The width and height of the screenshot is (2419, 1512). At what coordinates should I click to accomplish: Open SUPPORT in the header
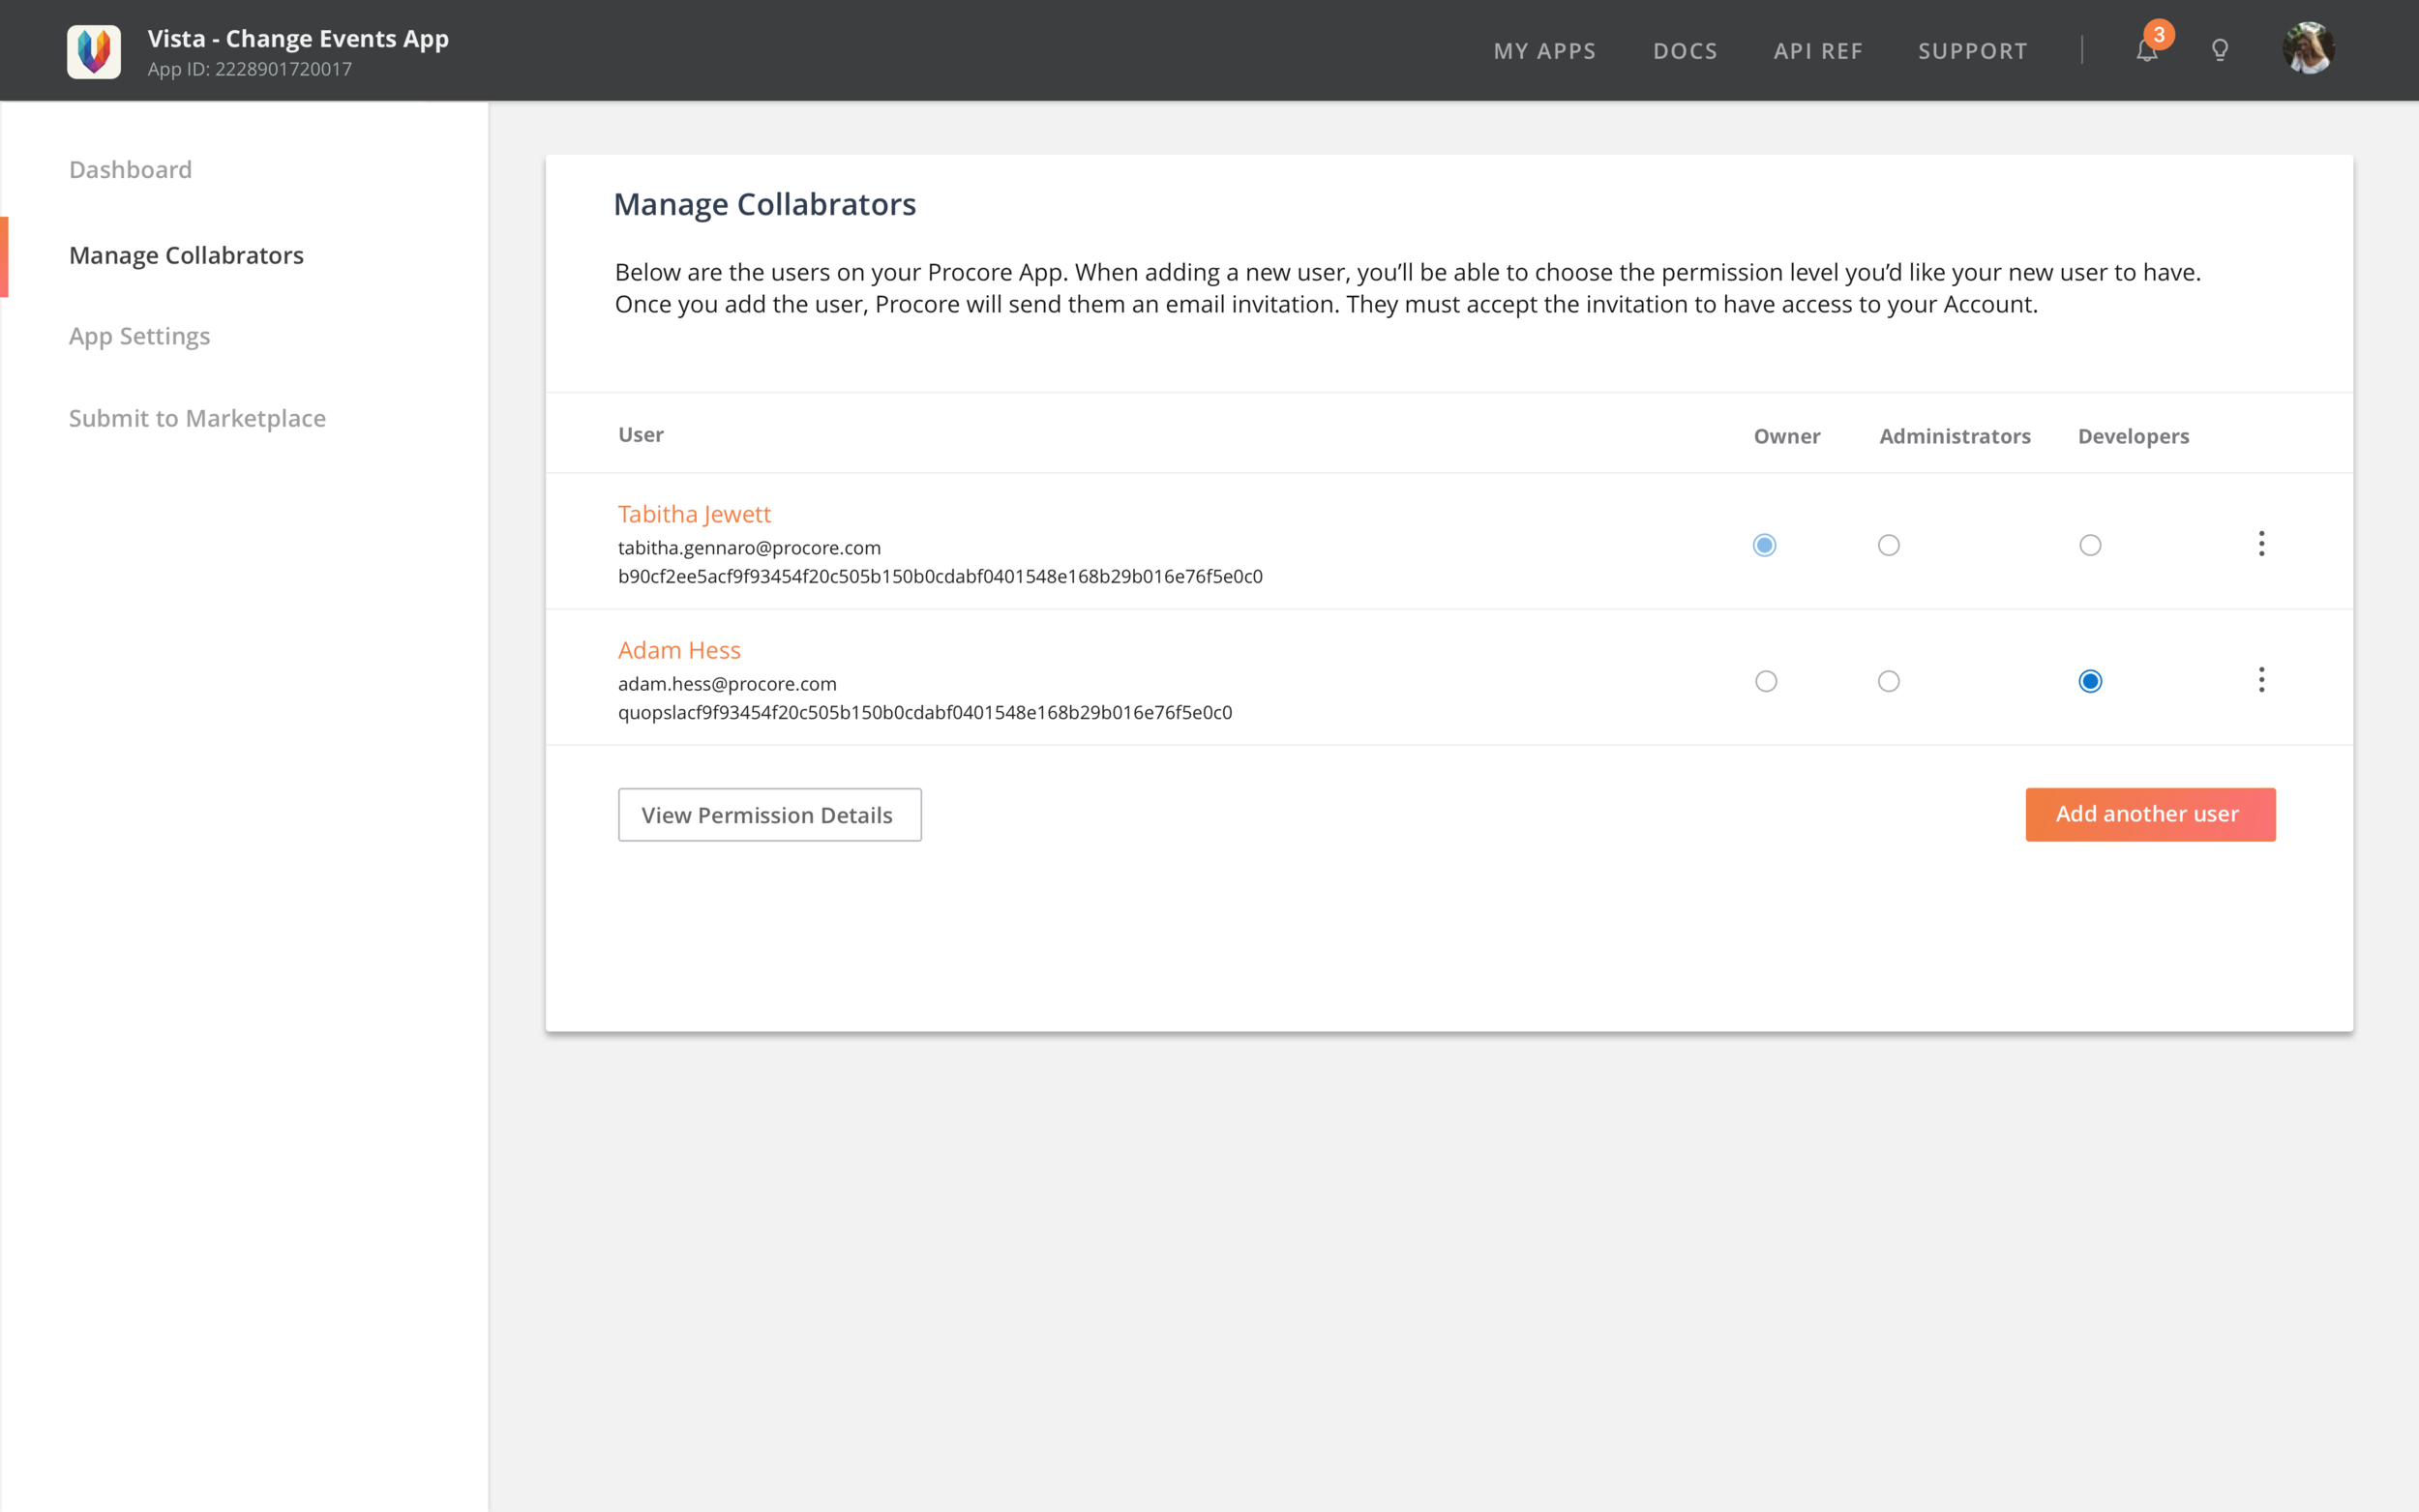pos(1972,51)
